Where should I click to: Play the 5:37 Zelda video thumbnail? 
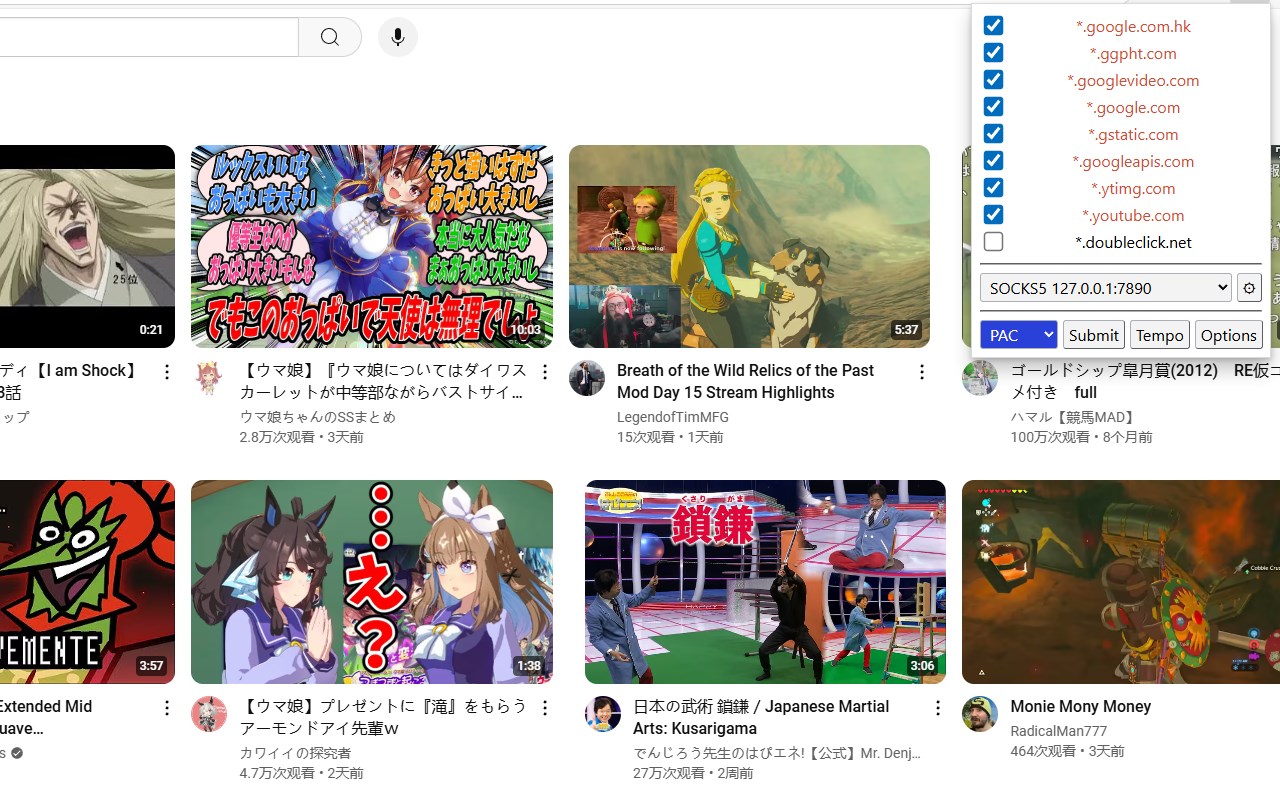[x=749, y=246]
